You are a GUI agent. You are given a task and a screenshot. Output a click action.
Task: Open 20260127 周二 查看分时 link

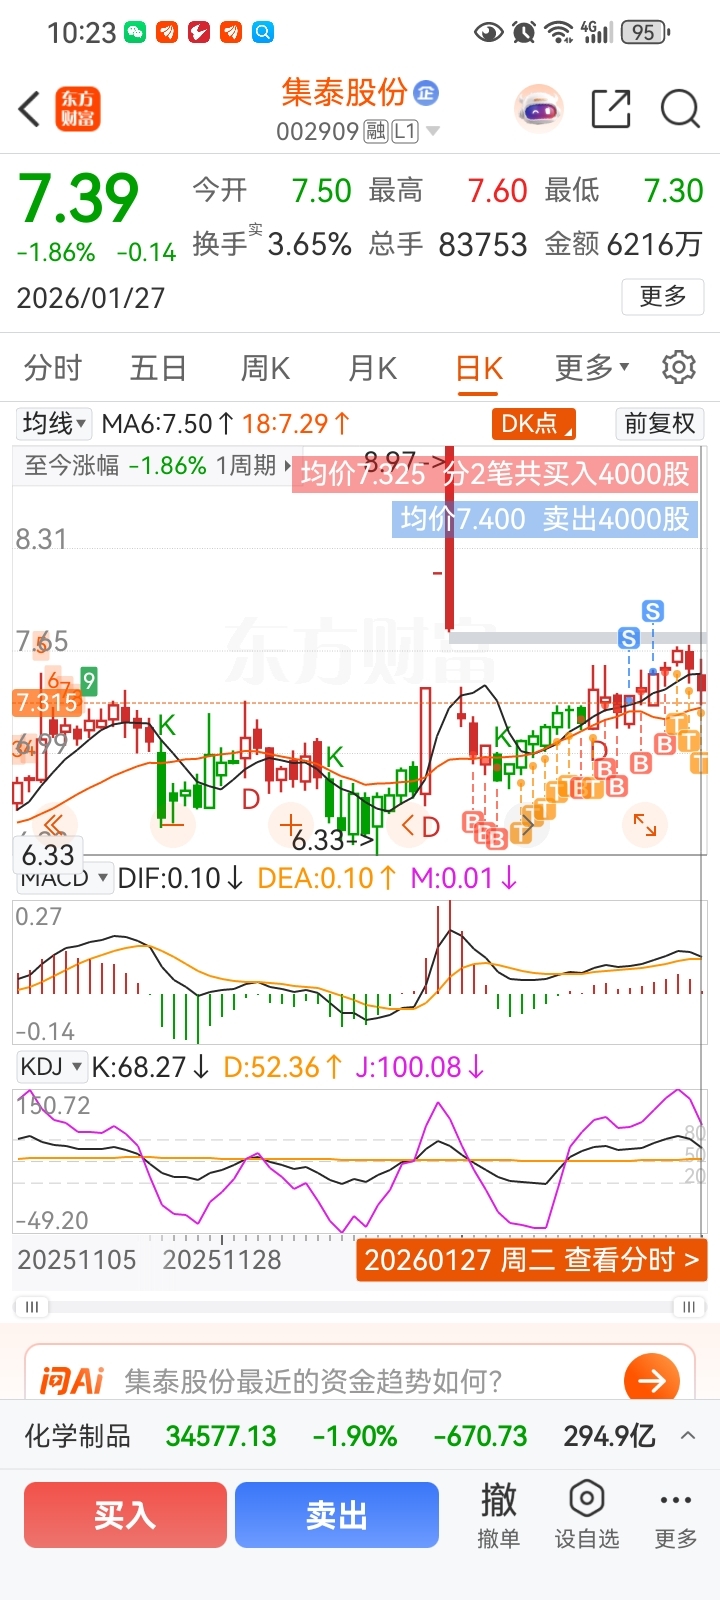coord(532,1260)
